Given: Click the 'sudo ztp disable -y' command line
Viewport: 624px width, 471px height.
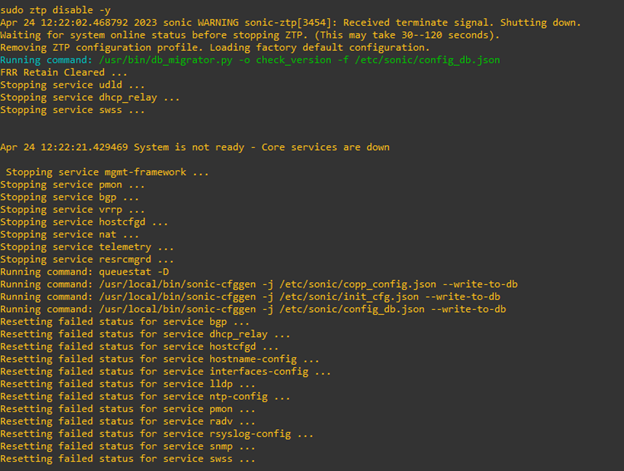Looking at the screenshot, I should 55,10.
